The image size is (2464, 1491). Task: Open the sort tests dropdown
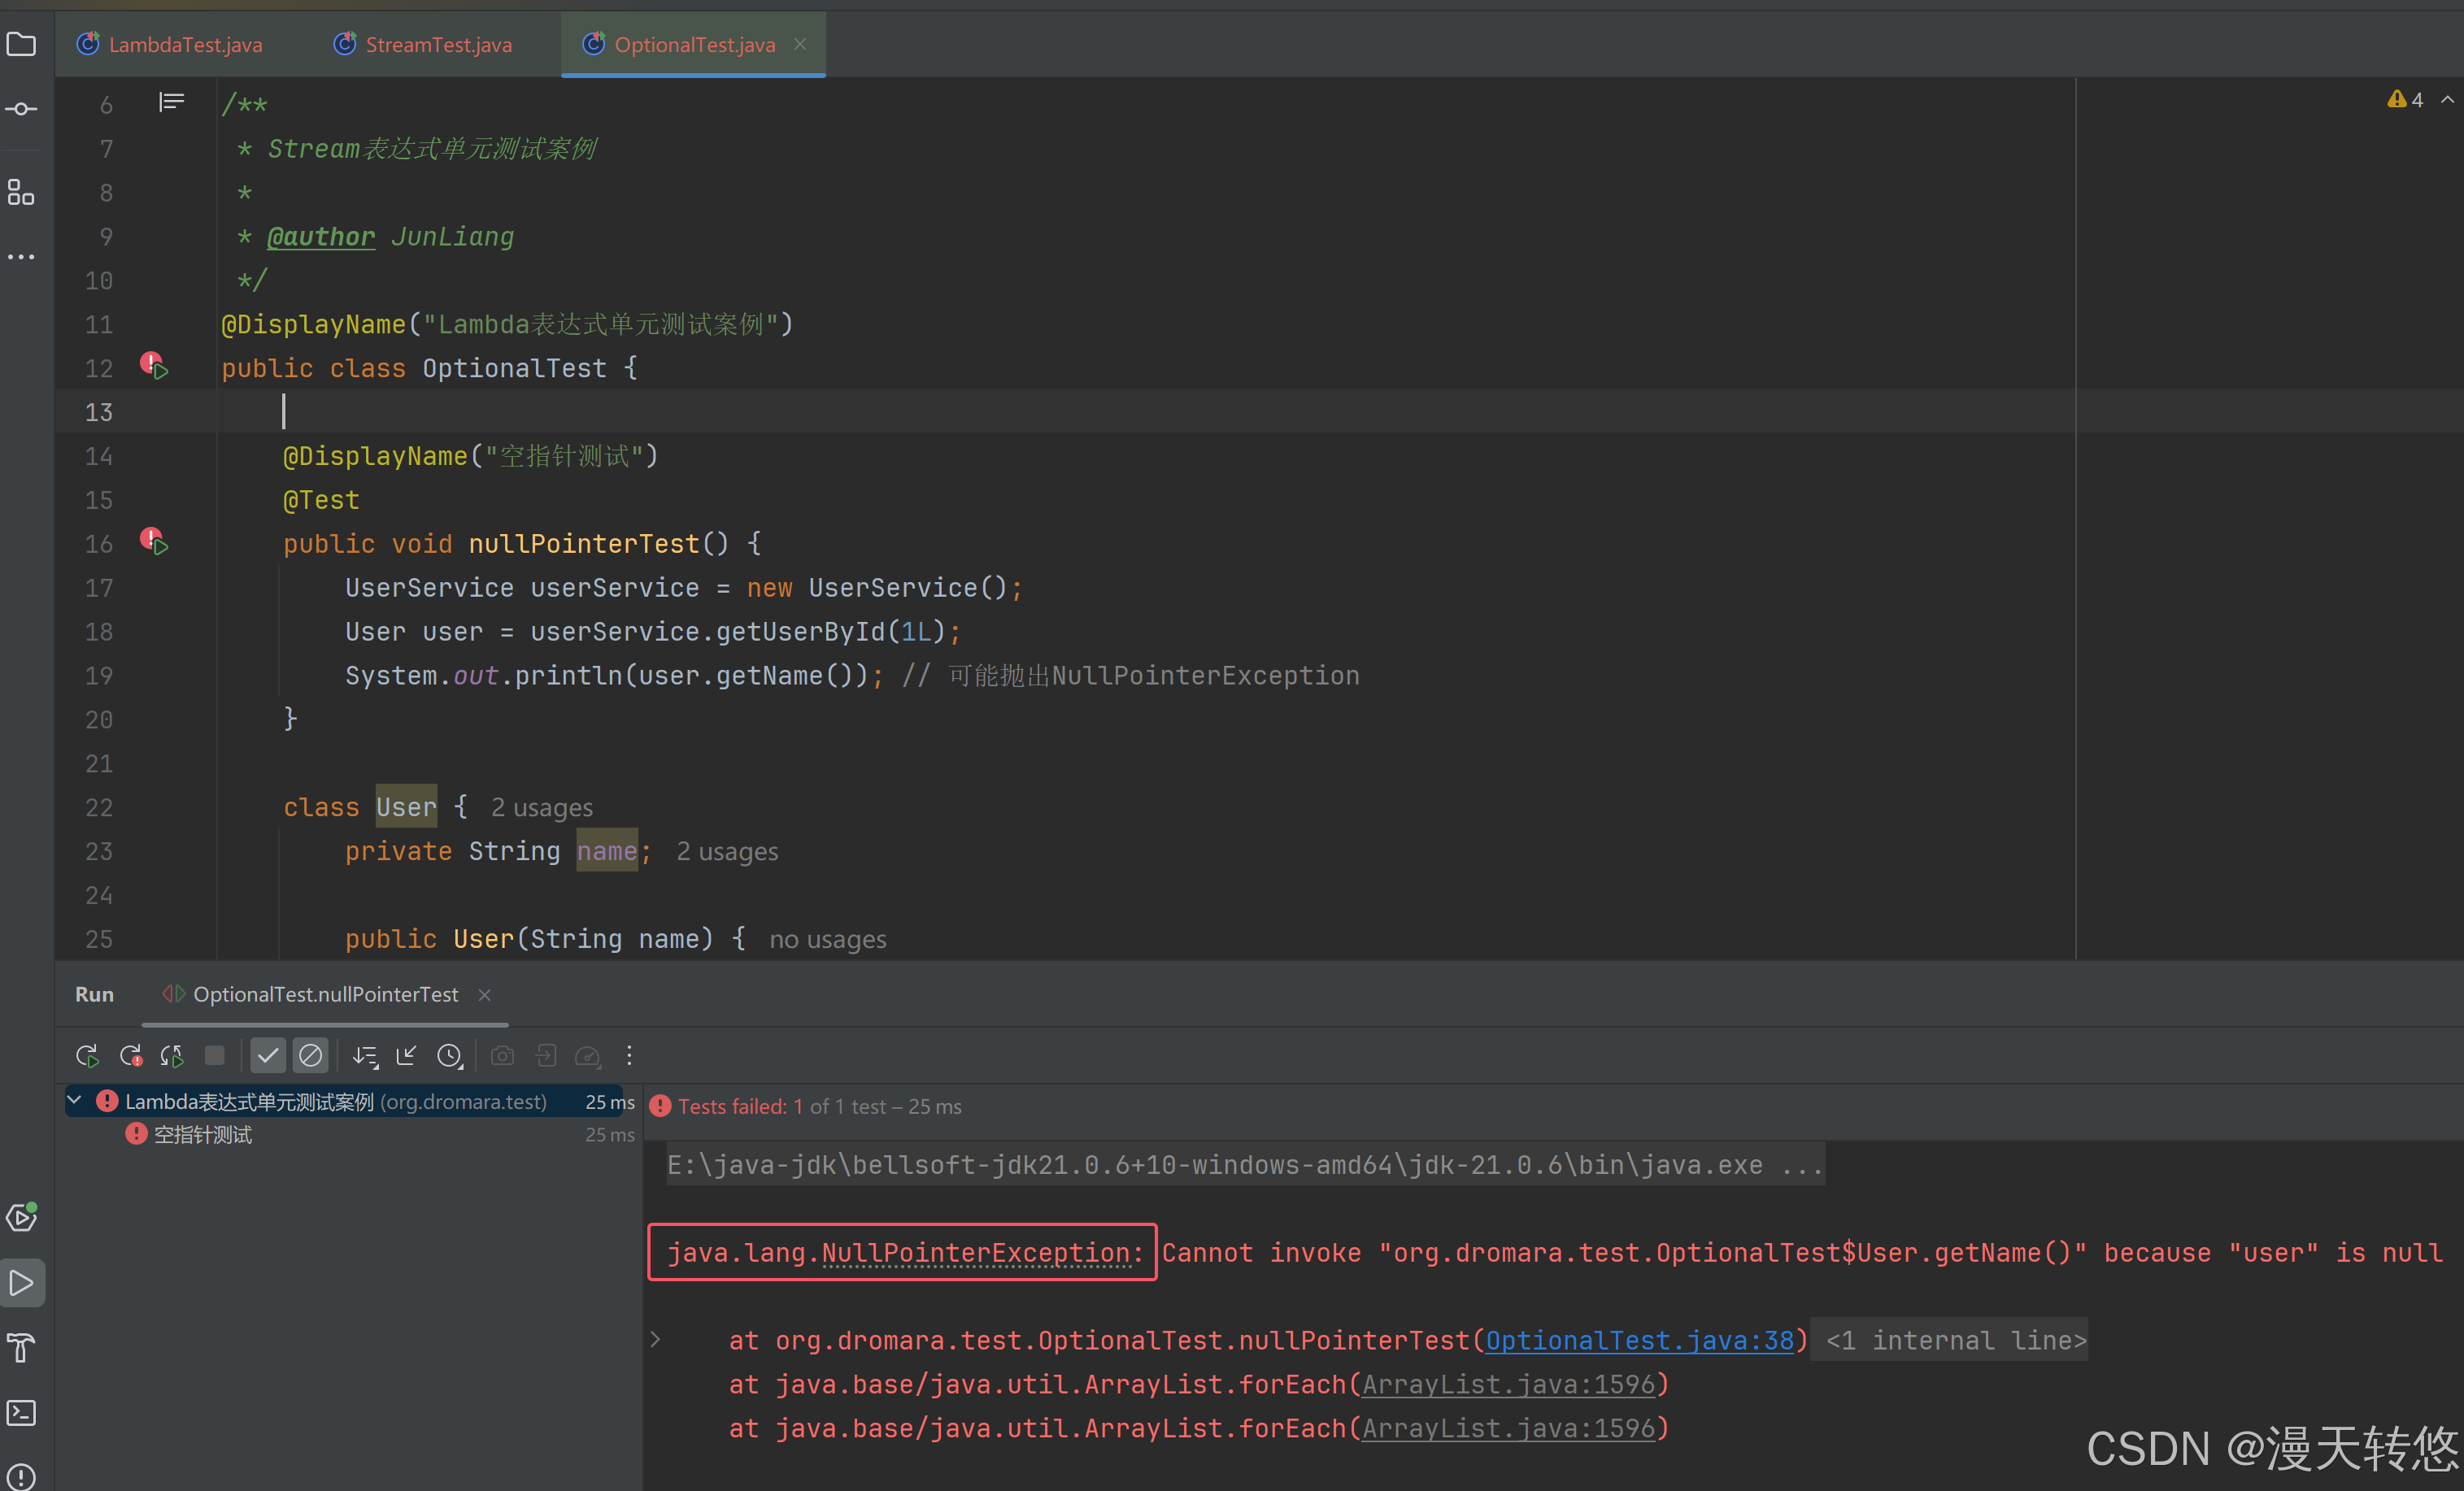coord(365,1055)
